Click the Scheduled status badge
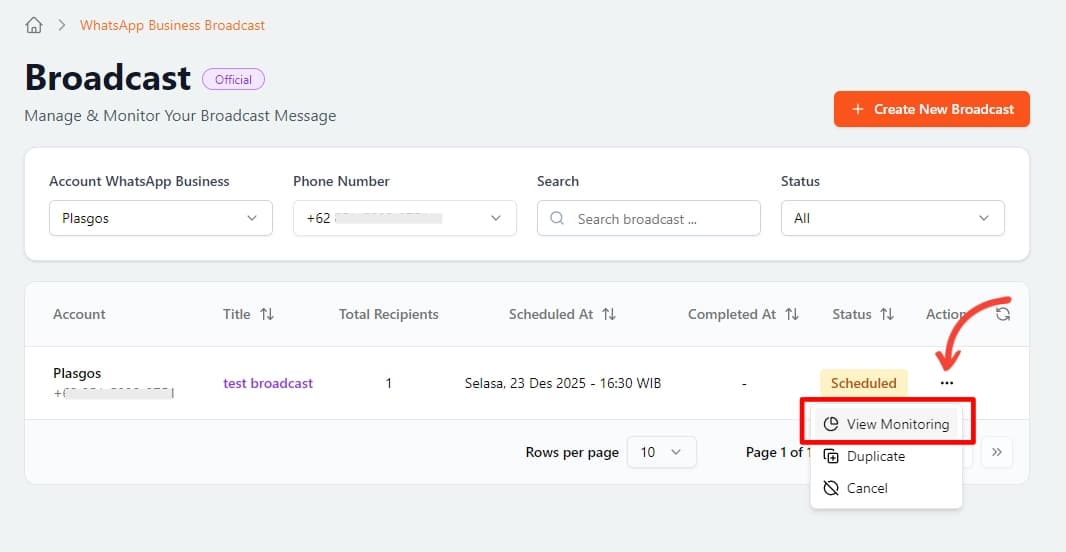Viewport: 1066px width, 552px height. (863, 383)
